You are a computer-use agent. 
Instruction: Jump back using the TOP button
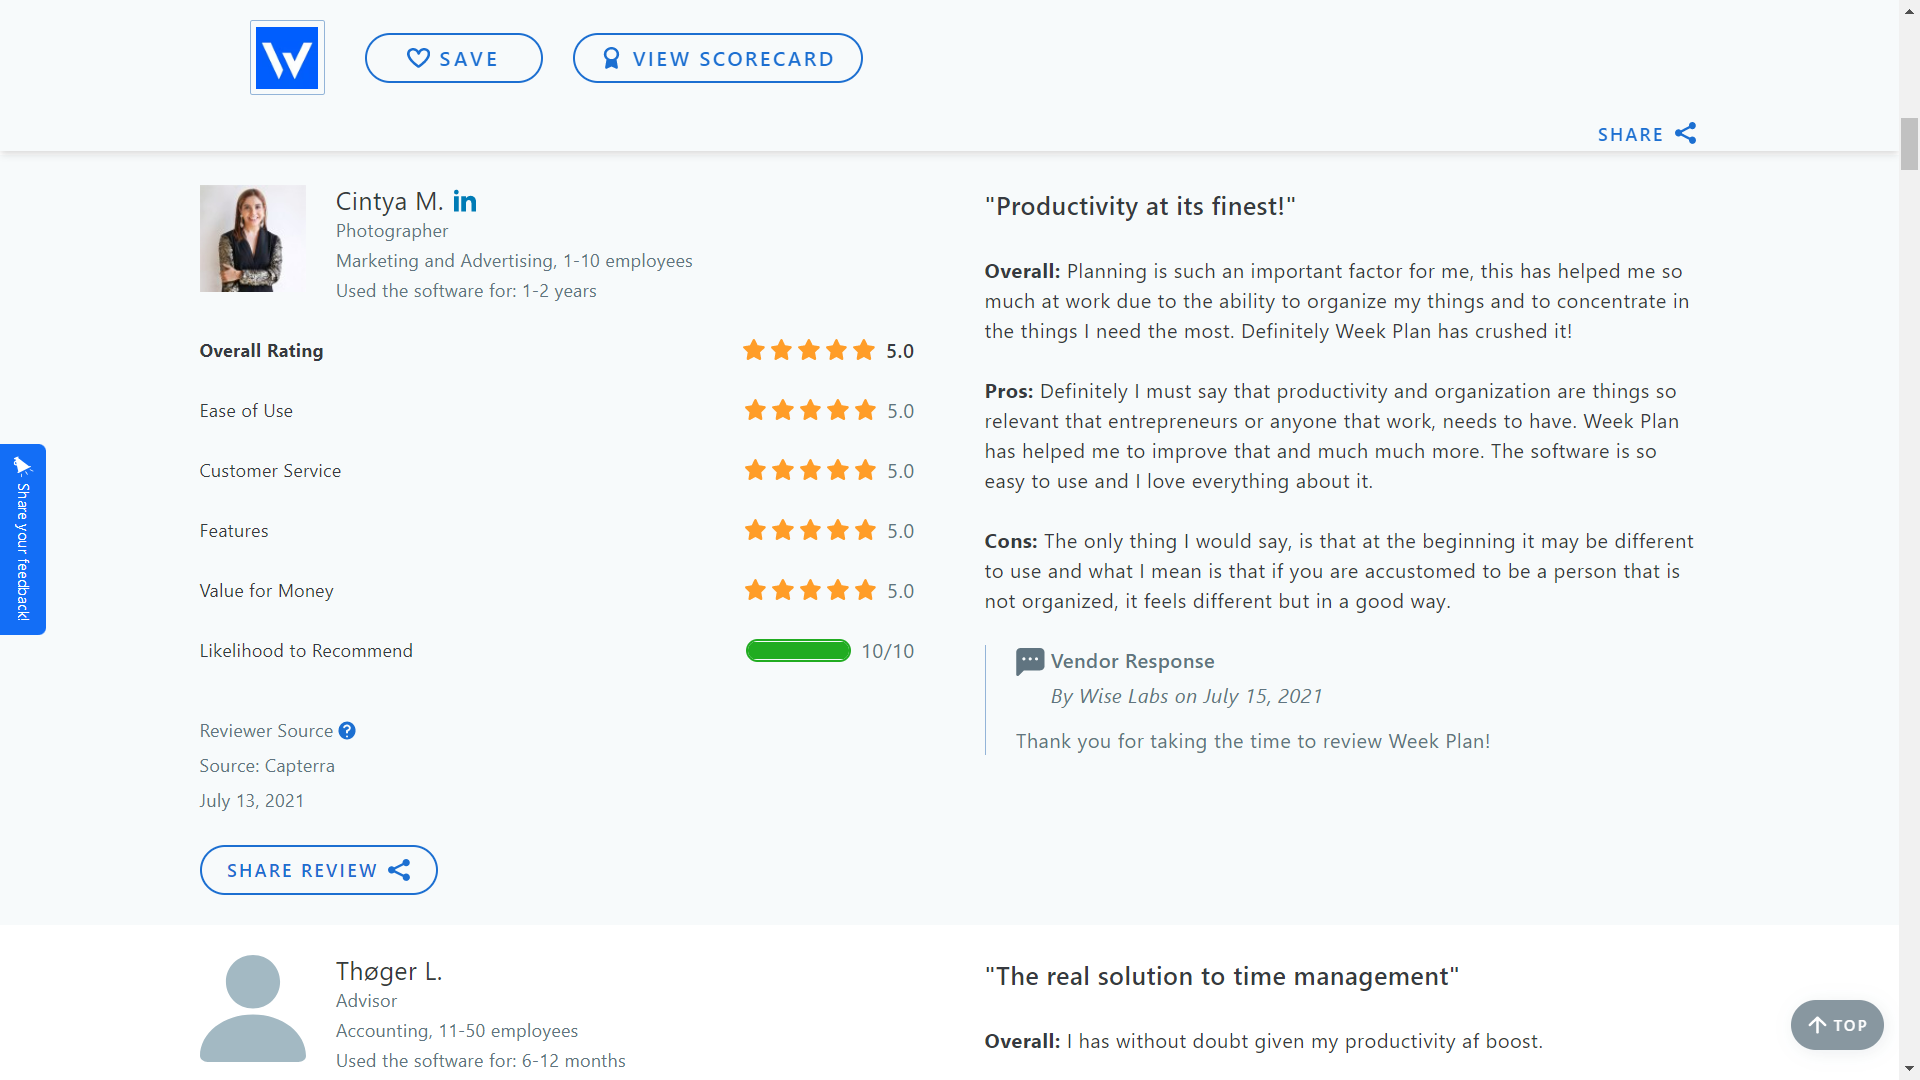pos(1836,1025)
